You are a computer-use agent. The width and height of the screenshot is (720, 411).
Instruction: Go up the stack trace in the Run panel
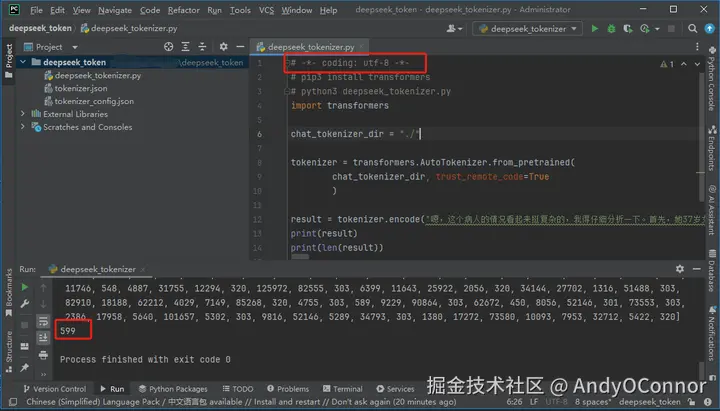pos(43,288)
